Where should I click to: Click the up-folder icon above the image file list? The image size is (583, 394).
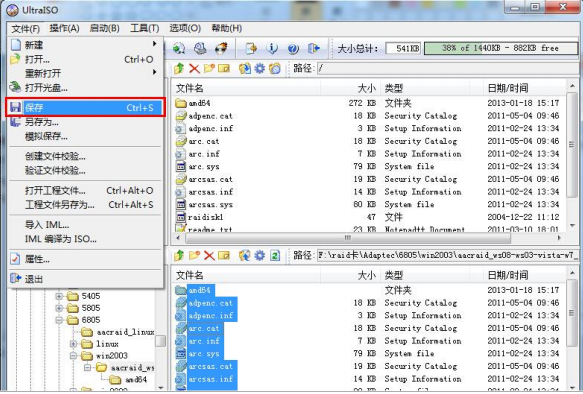[x=179, y=68]
